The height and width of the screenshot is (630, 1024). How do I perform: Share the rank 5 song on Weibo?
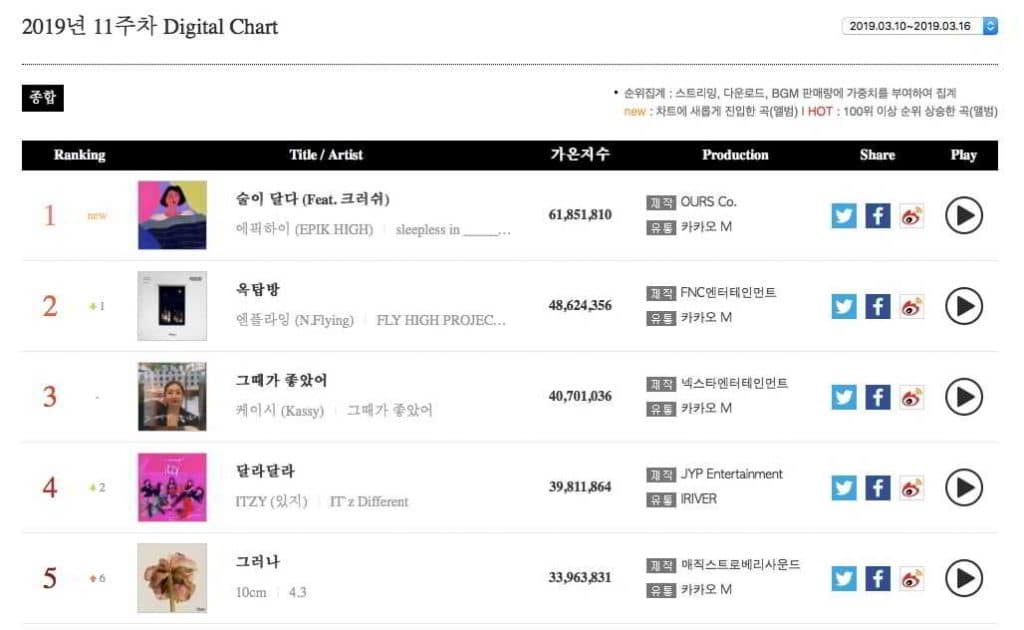point(911,578)
